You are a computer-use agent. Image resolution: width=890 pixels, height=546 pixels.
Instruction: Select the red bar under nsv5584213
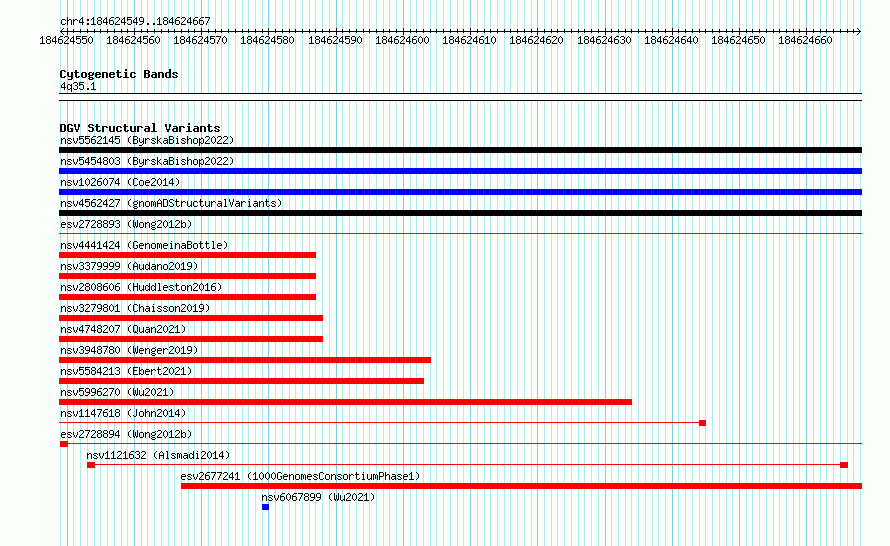coord(241,381)
